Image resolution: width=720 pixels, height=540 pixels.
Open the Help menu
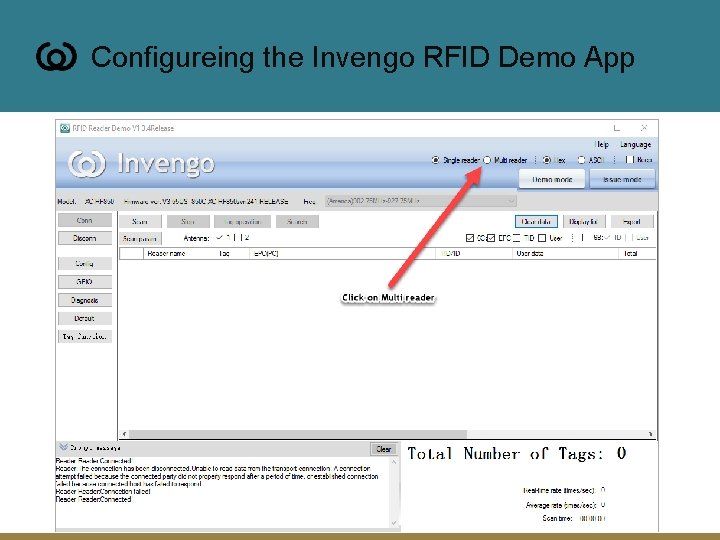602,144
